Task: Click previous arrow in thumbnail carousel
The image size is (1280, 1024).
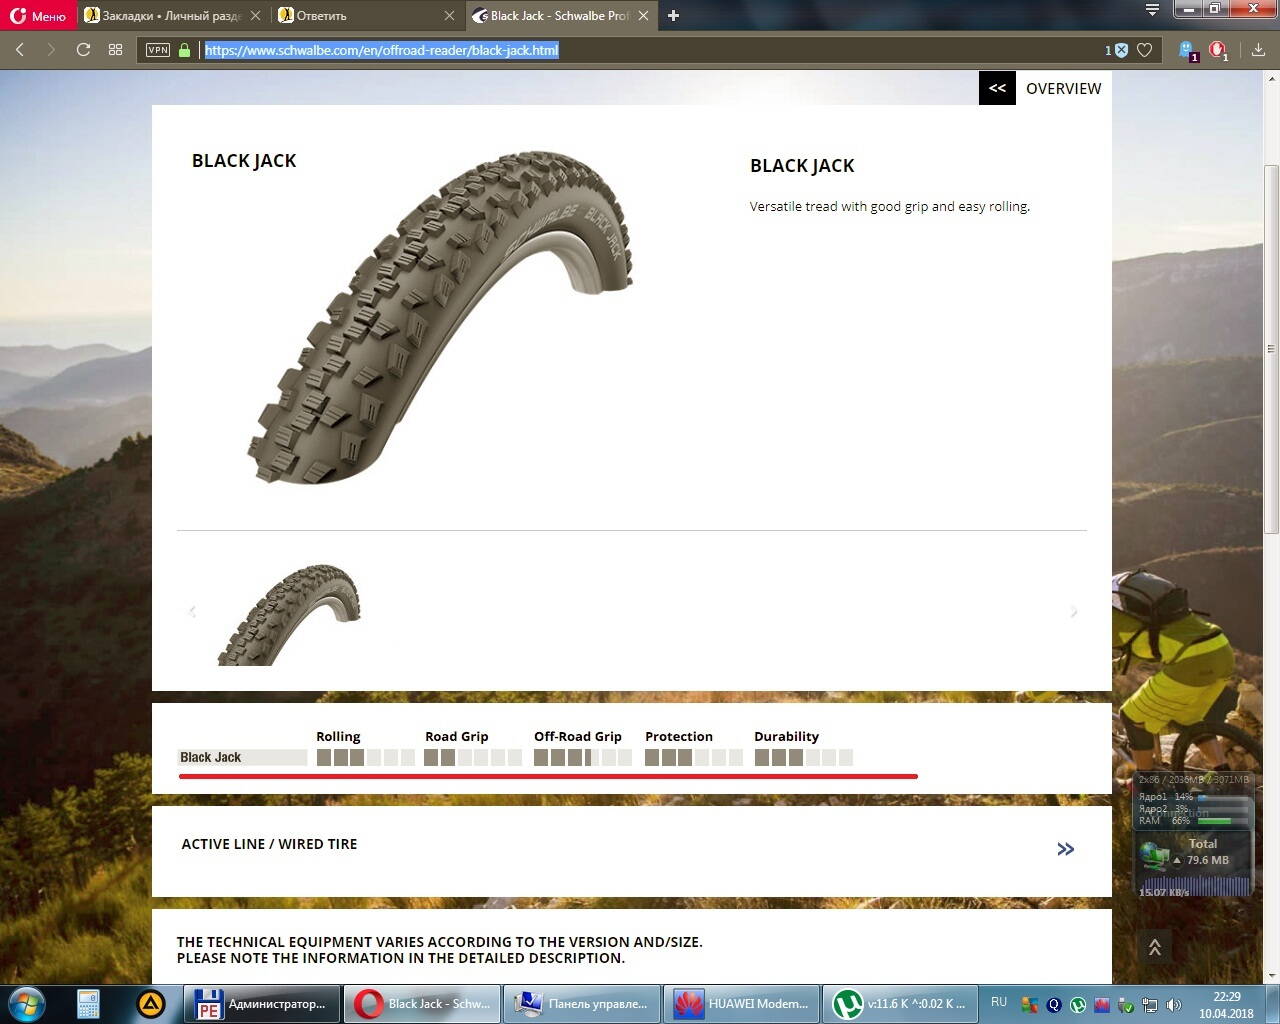Action: (192, 611)
